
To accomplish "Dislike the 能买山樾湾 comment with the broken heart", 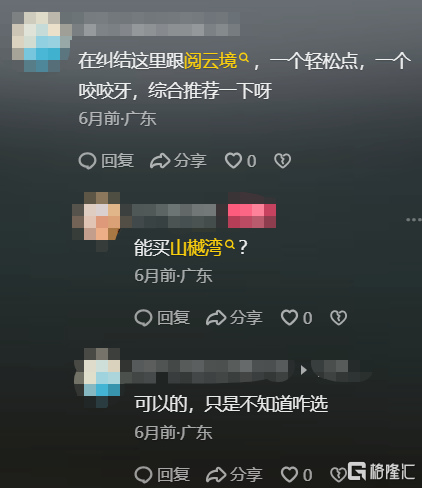I will pos(339,317).
